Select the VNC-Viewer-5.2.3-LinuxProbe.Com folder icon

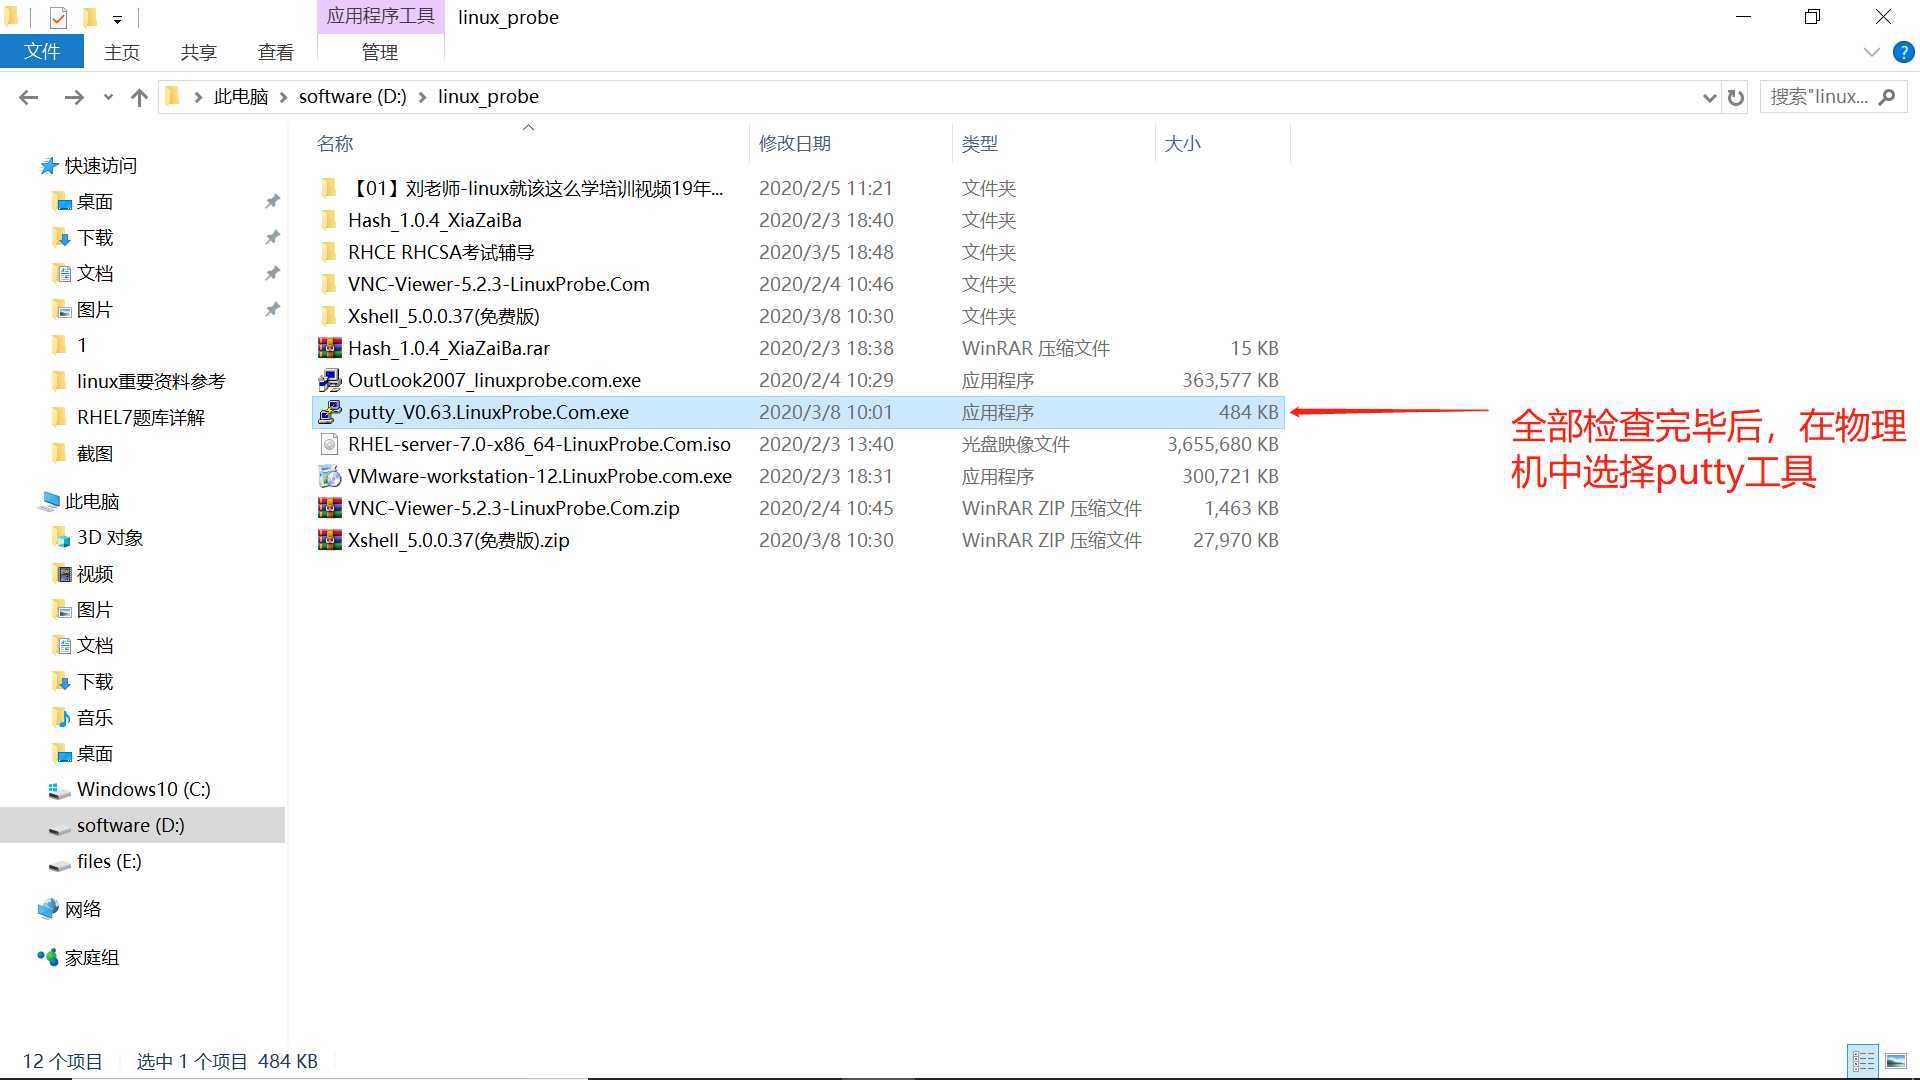[329, 284]
